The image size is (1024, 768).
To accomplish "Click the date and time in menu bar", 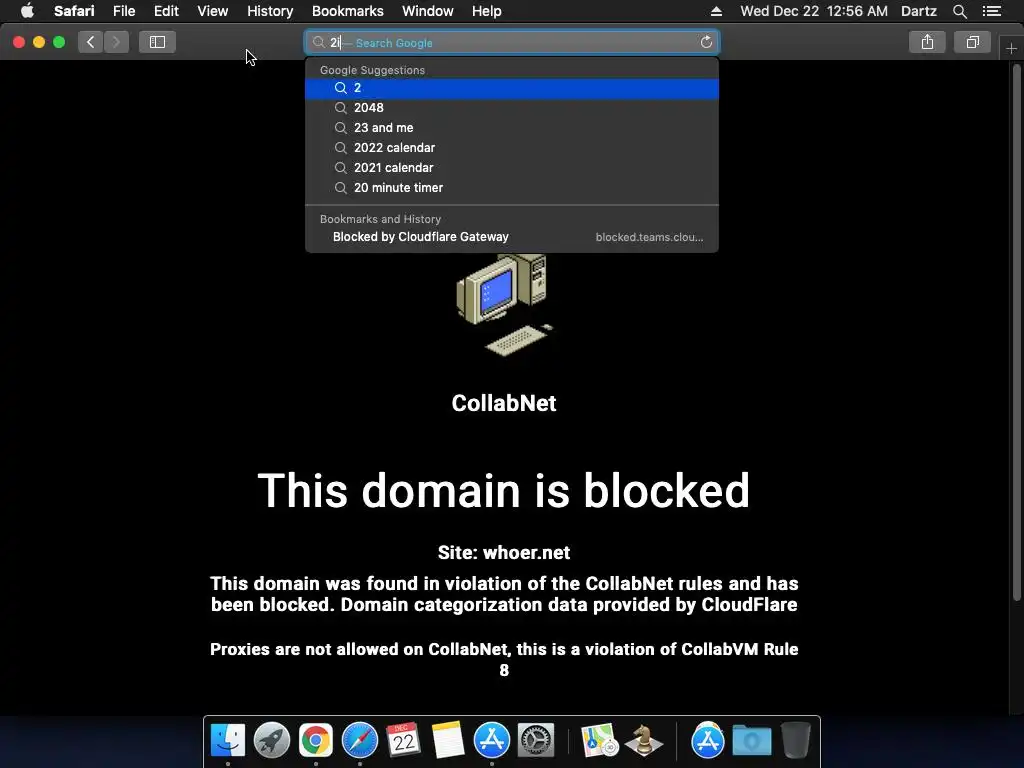I will click(x=814, y=11).
